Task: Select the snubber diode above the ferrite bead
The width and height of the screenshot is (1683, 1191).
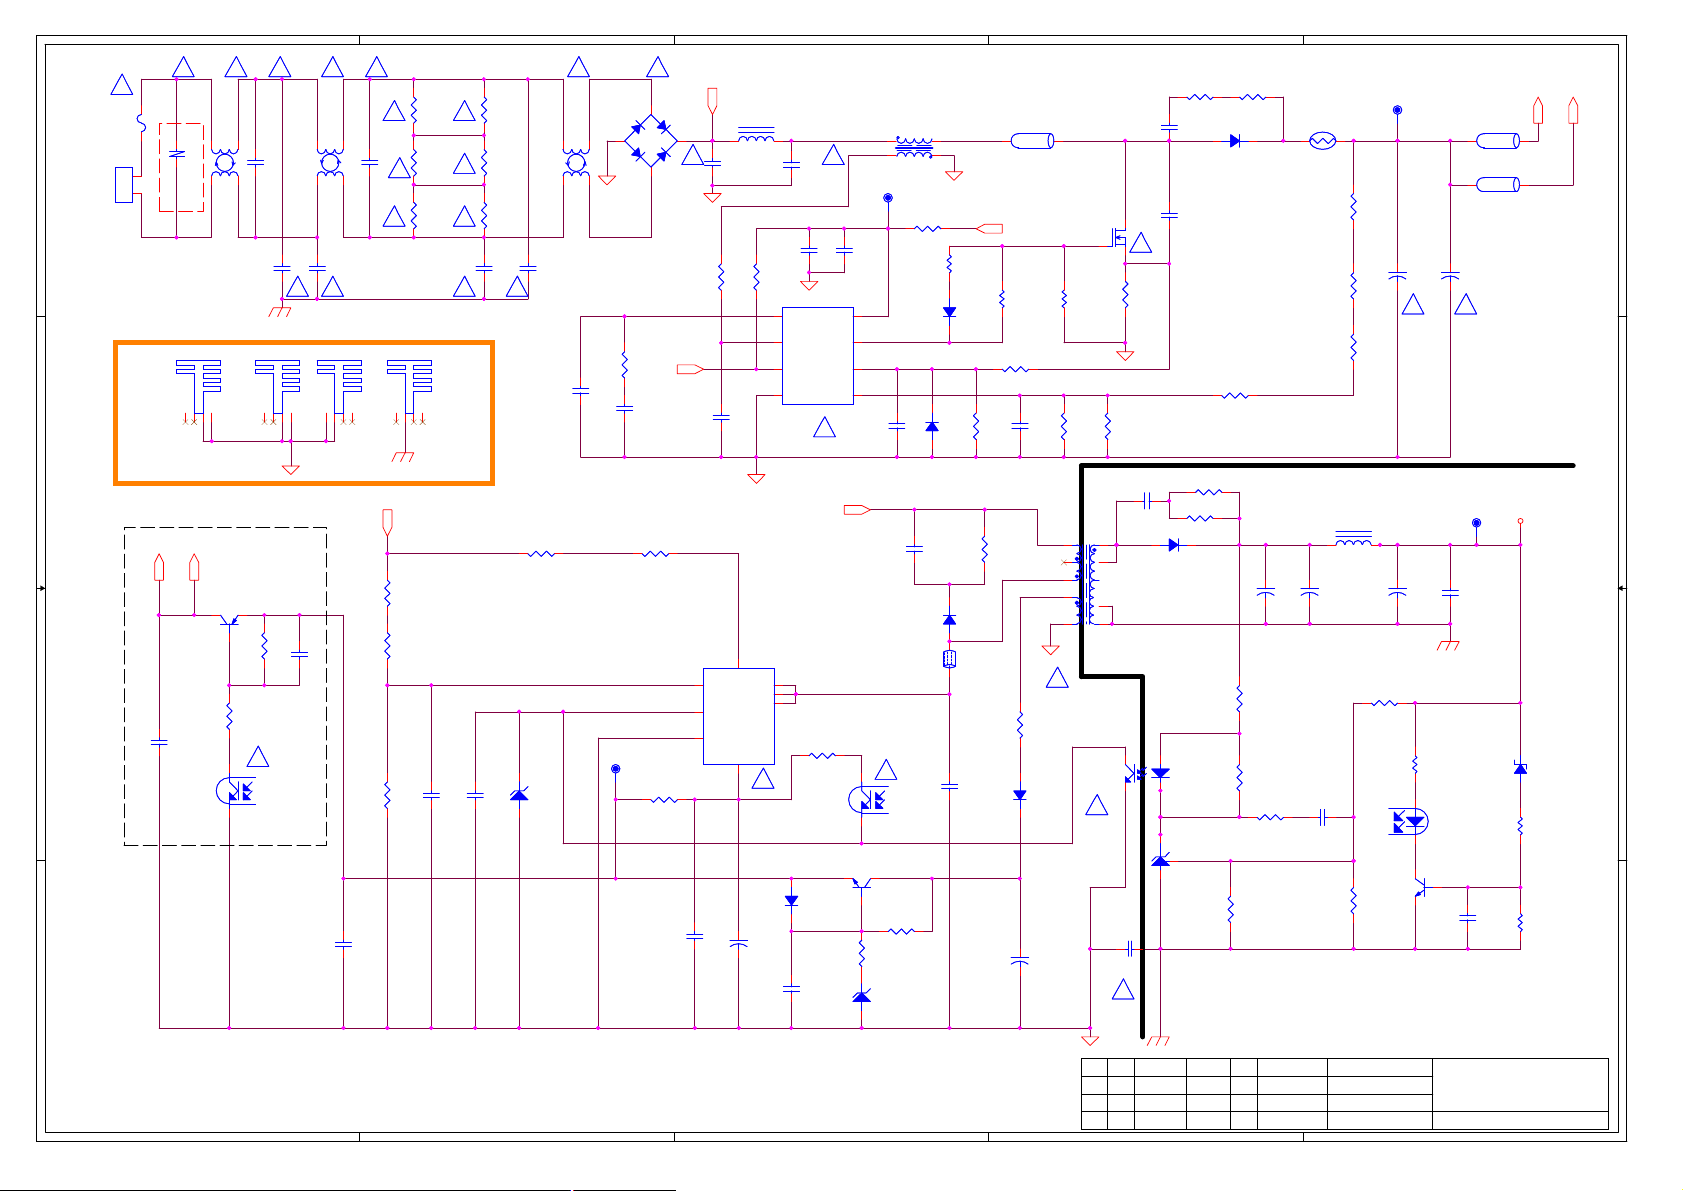Action: (x=949, y=620)
